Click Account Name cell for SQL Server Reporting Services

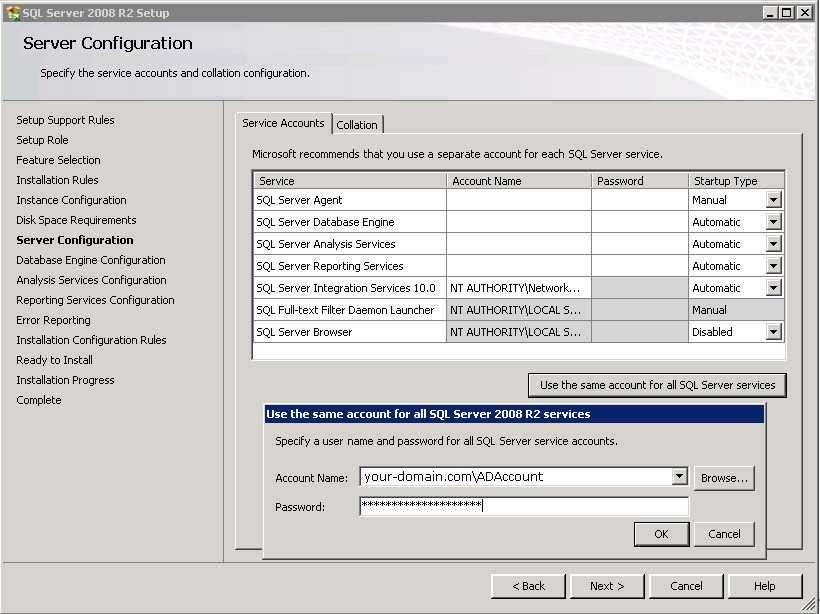[519, 266]
